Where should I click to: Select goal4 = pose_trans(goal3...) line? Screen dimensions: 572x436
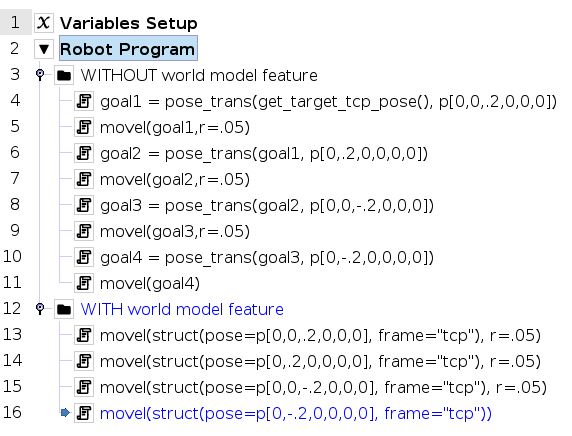tap(267, 258)
